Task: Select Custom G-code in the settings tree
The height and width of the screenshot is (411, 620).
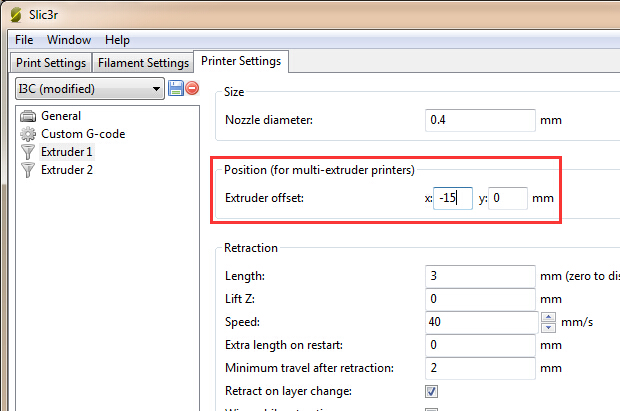Action: [x=83, y=134]
